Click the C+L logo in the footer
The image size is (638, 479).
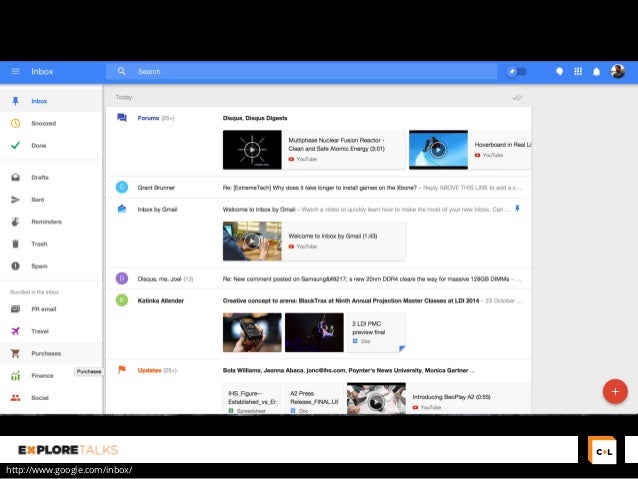point(603,450)
